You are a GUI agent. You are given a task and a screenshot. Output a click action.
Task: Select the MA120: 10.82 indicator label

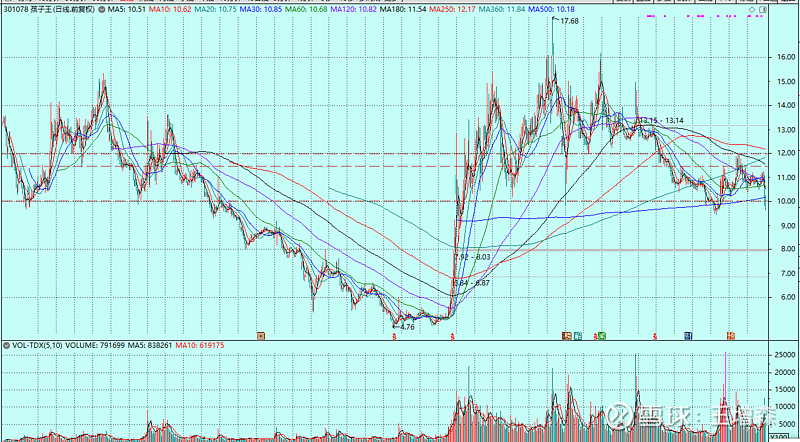coord(353,10)
